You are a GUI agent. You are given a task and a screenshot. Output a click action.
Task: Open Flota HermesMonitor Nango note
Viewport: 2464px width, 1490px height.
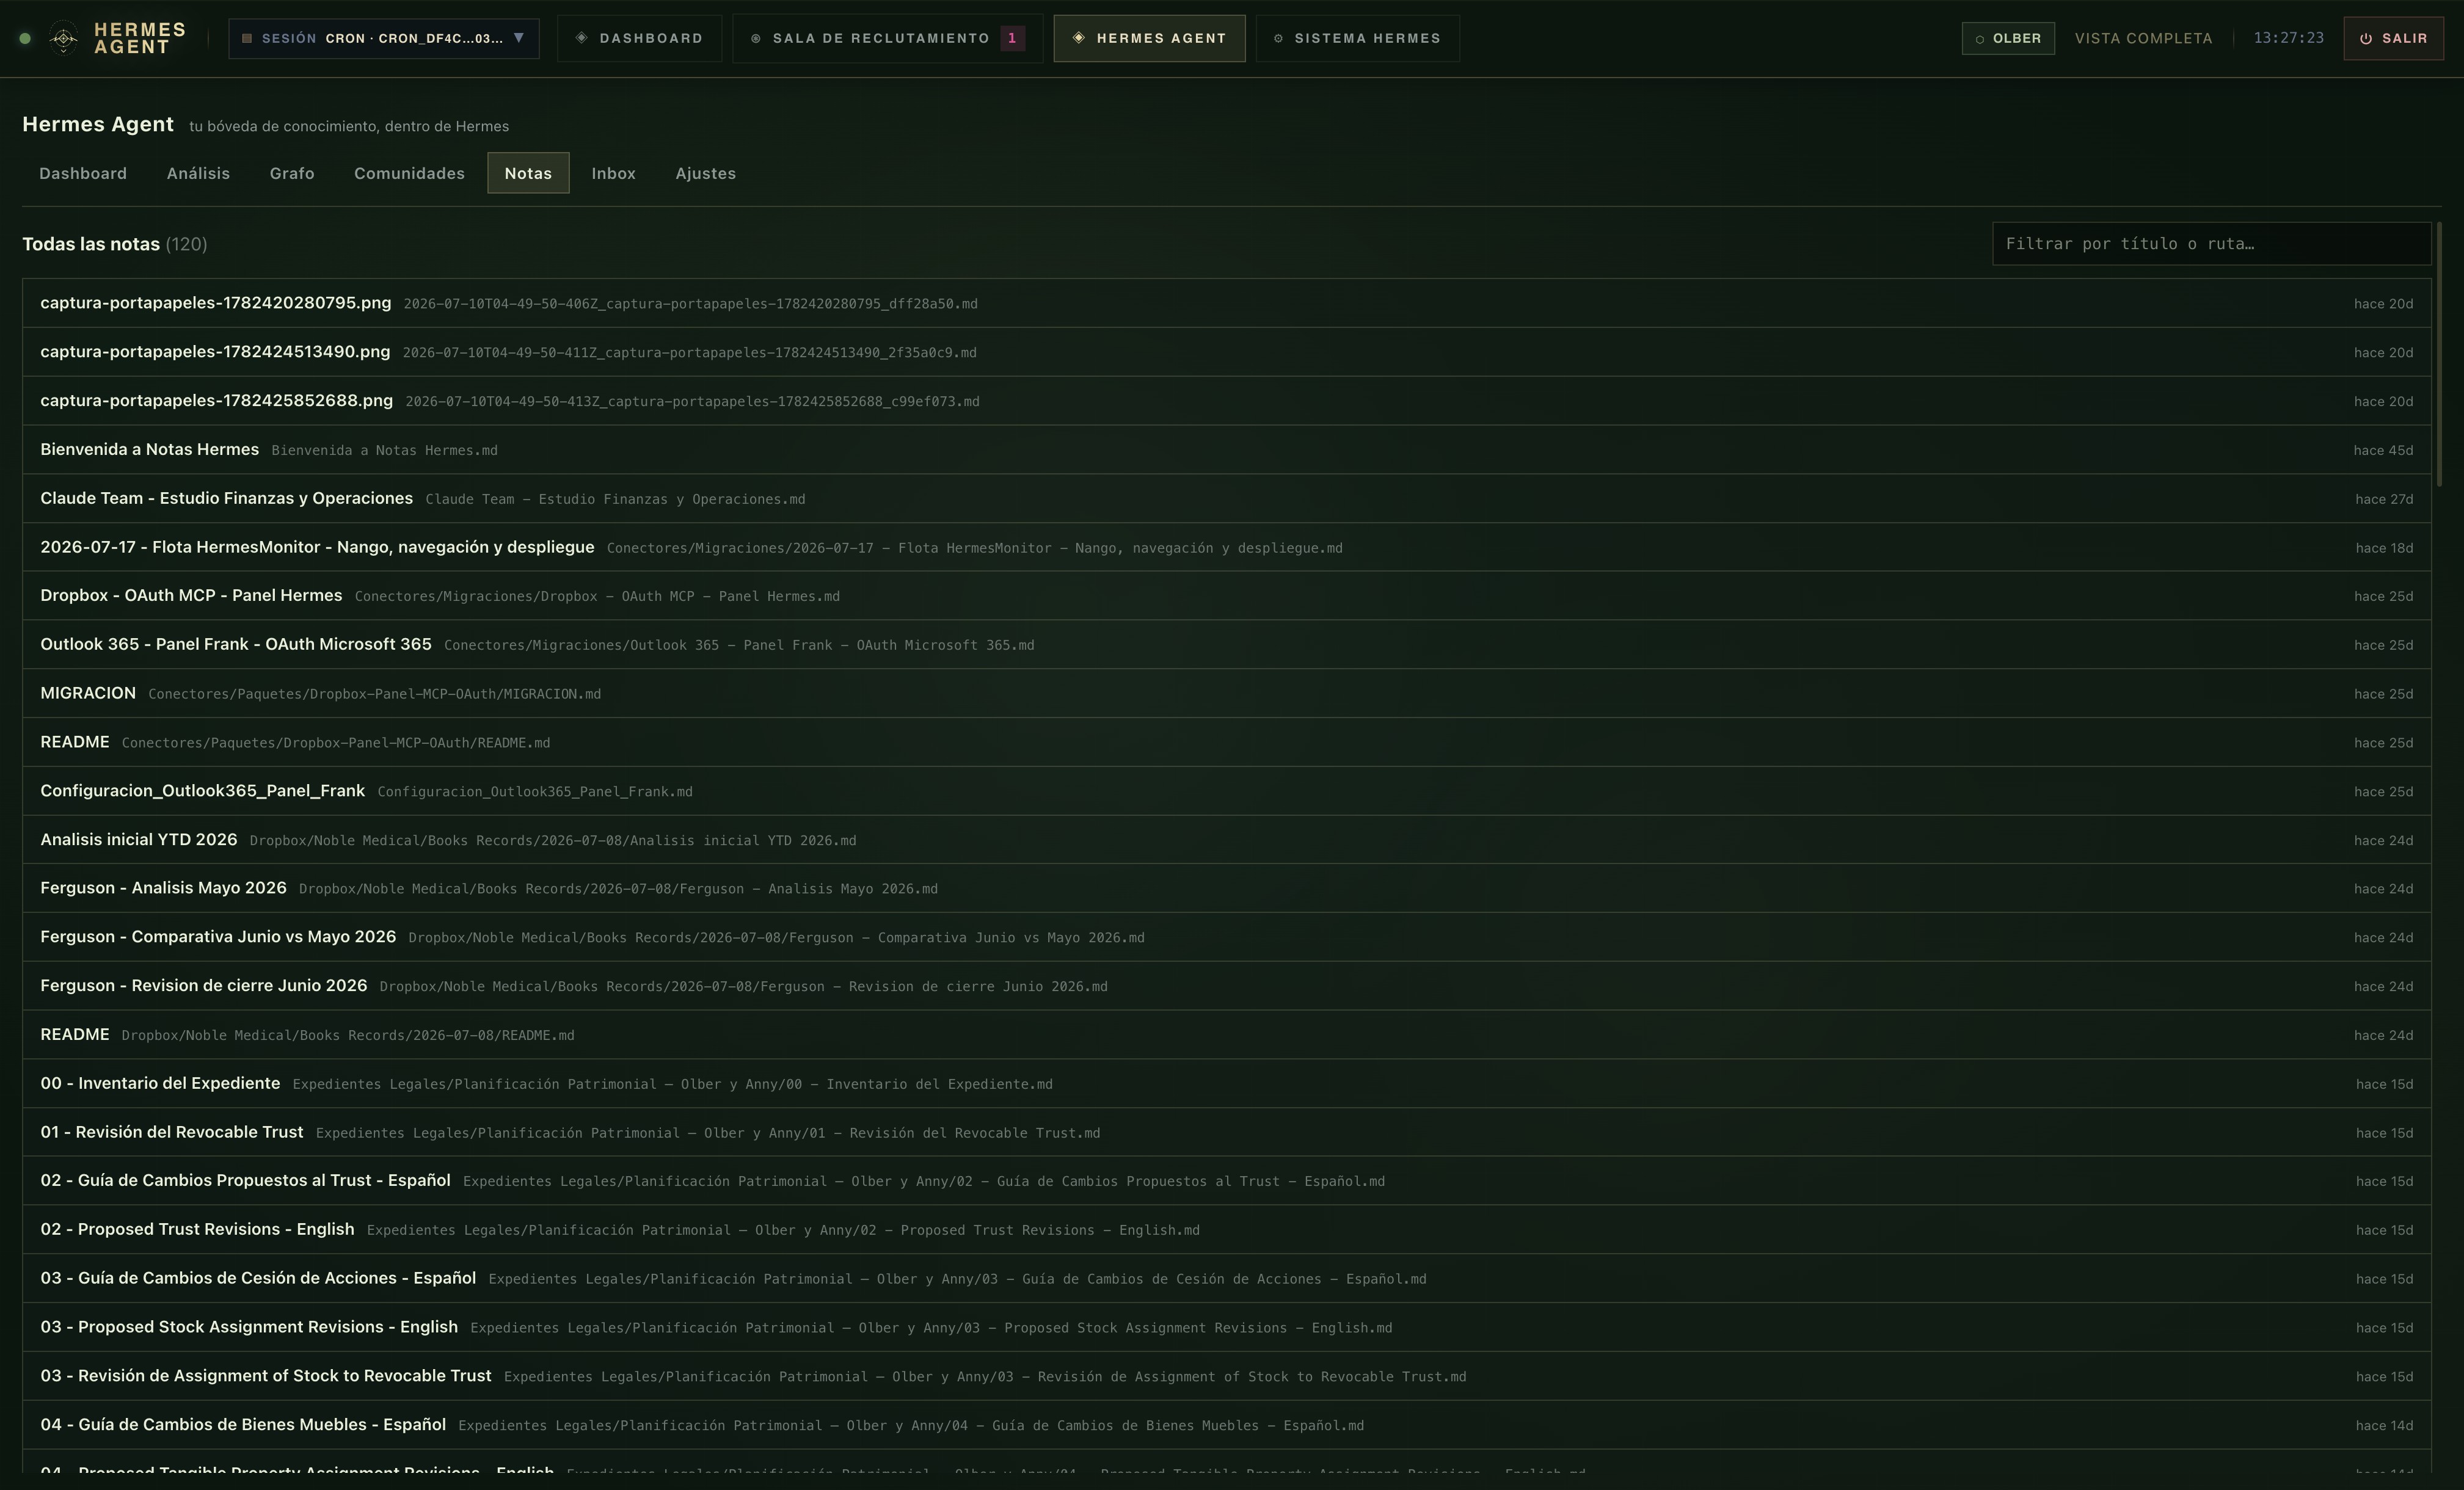point(1226,547)
